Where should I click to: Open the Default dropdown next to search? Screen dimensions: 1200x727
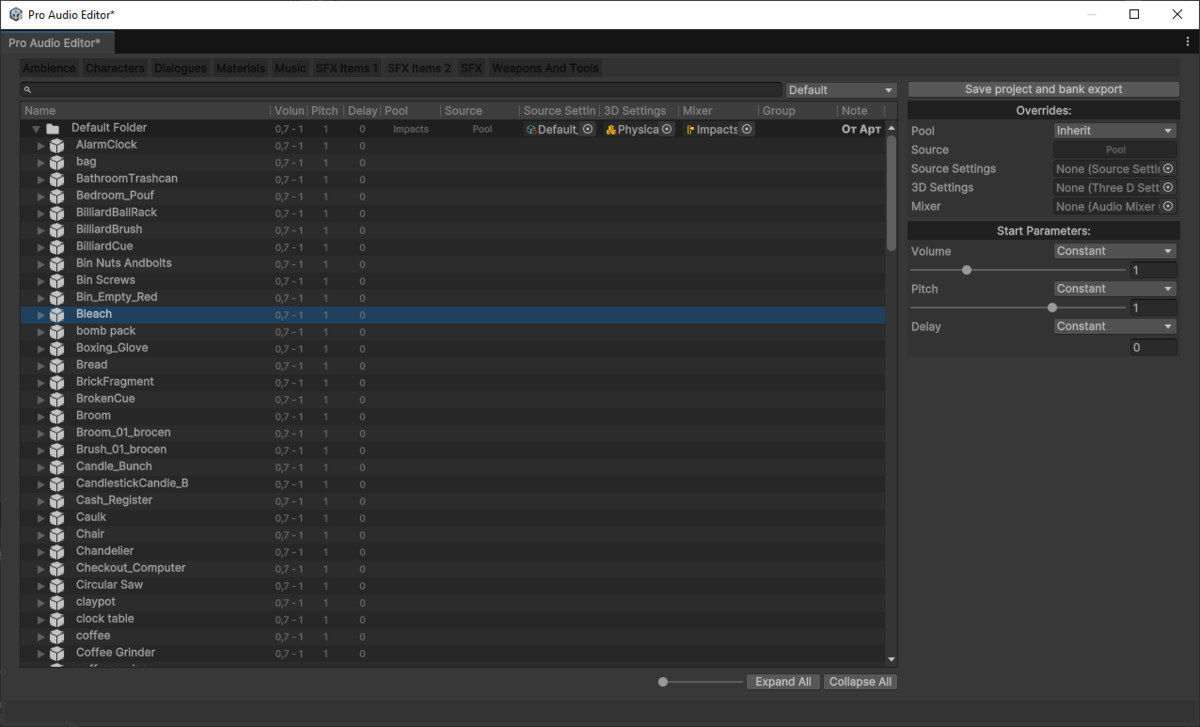841,90
